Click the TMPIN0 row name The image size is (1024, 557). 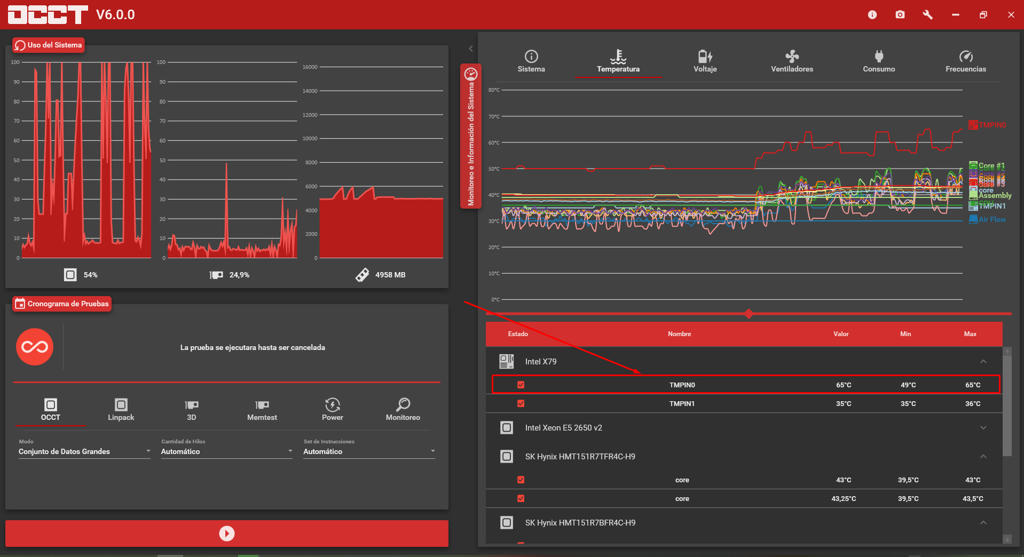(682, 385)
